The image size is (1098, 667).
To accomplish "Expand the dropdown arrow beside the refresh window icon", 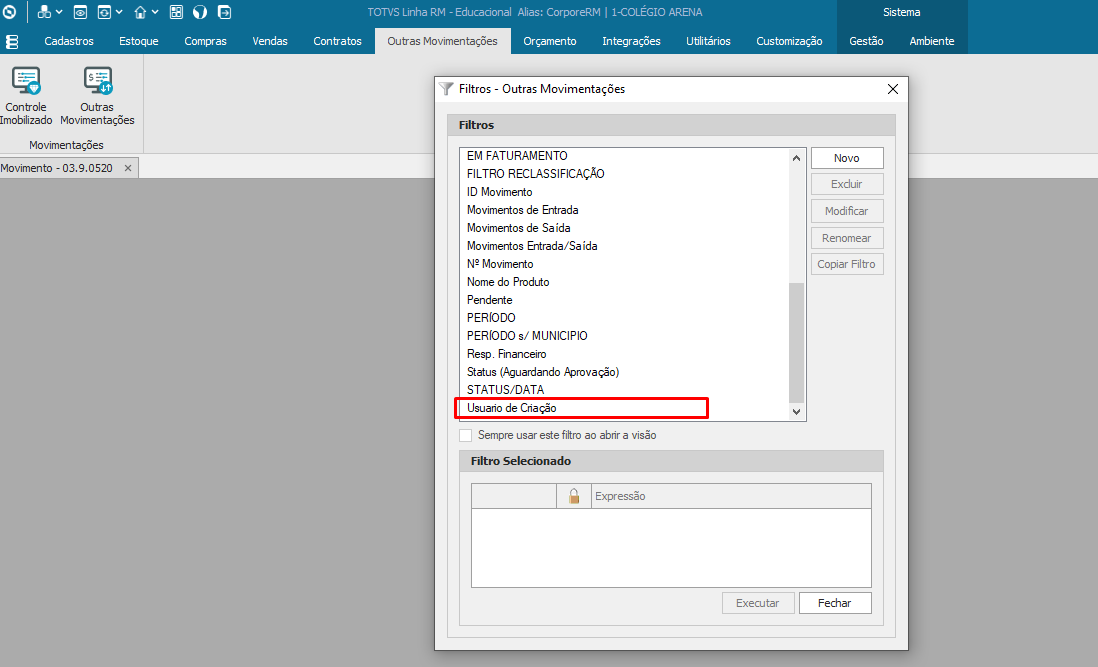I will pos(119,12).
